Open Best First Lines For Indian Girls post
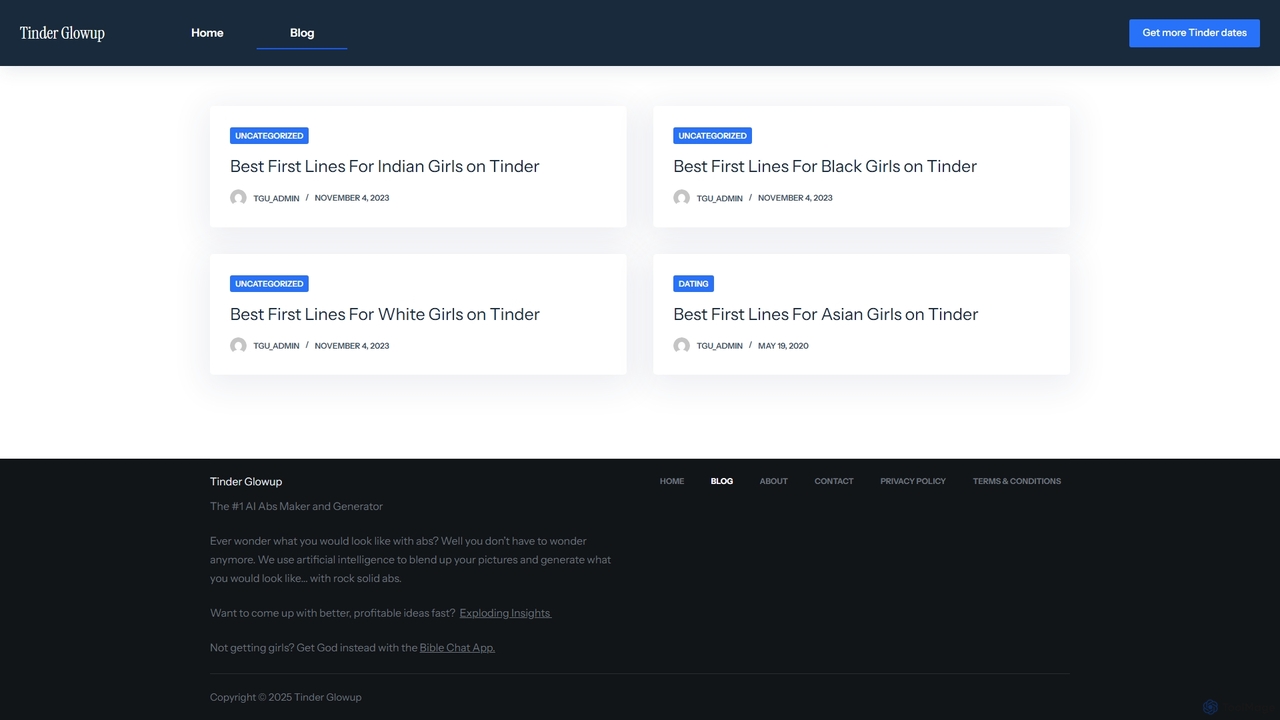The width and height of the screenshot is (1280, 720). coord(385,166)
